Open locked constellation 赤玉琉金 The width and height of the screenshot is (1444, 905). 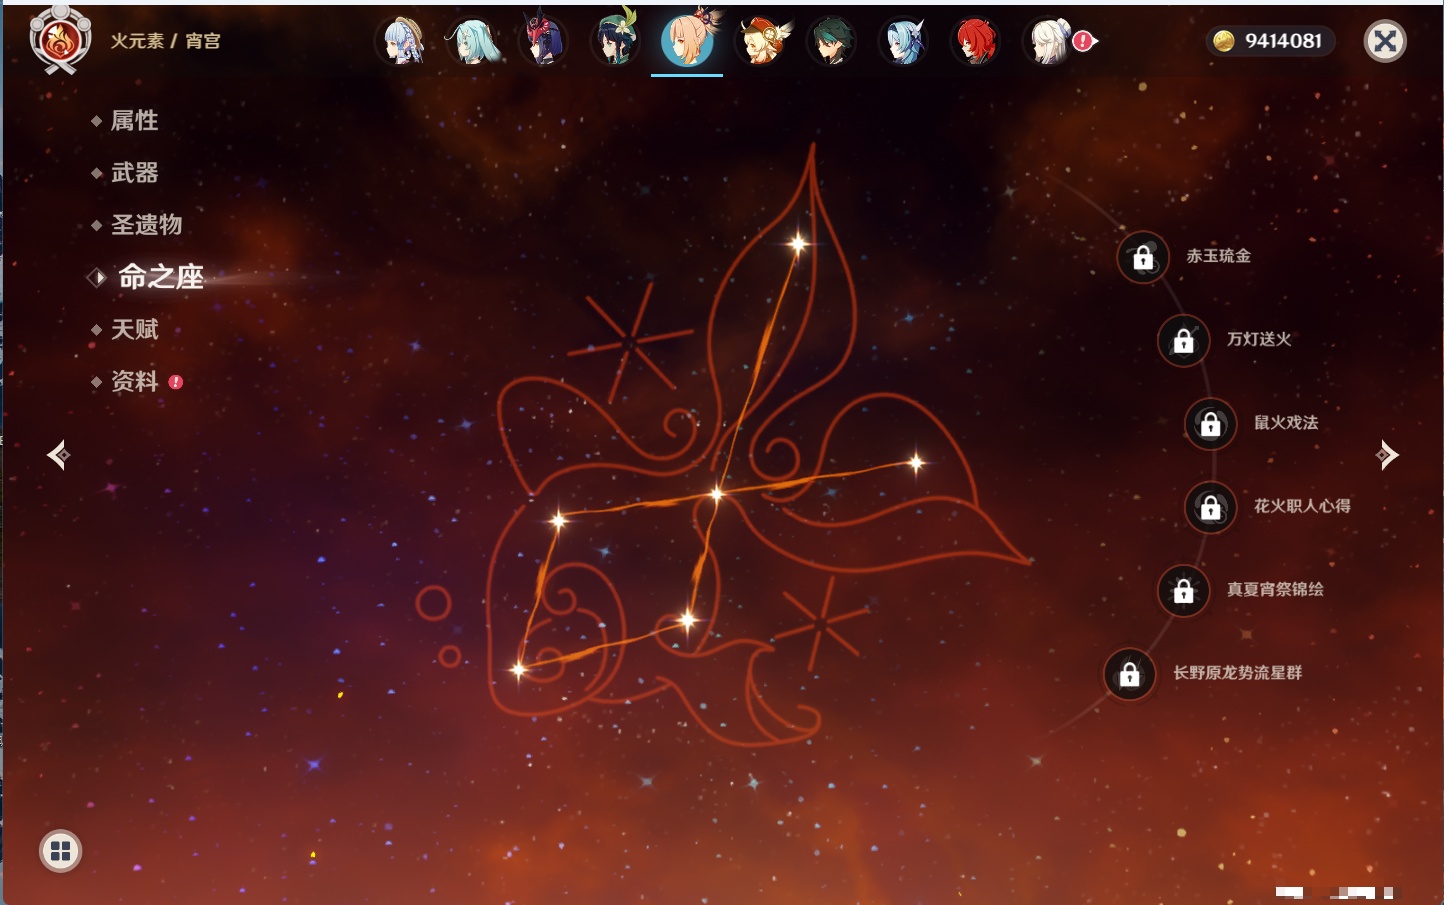coord(1143,257)
